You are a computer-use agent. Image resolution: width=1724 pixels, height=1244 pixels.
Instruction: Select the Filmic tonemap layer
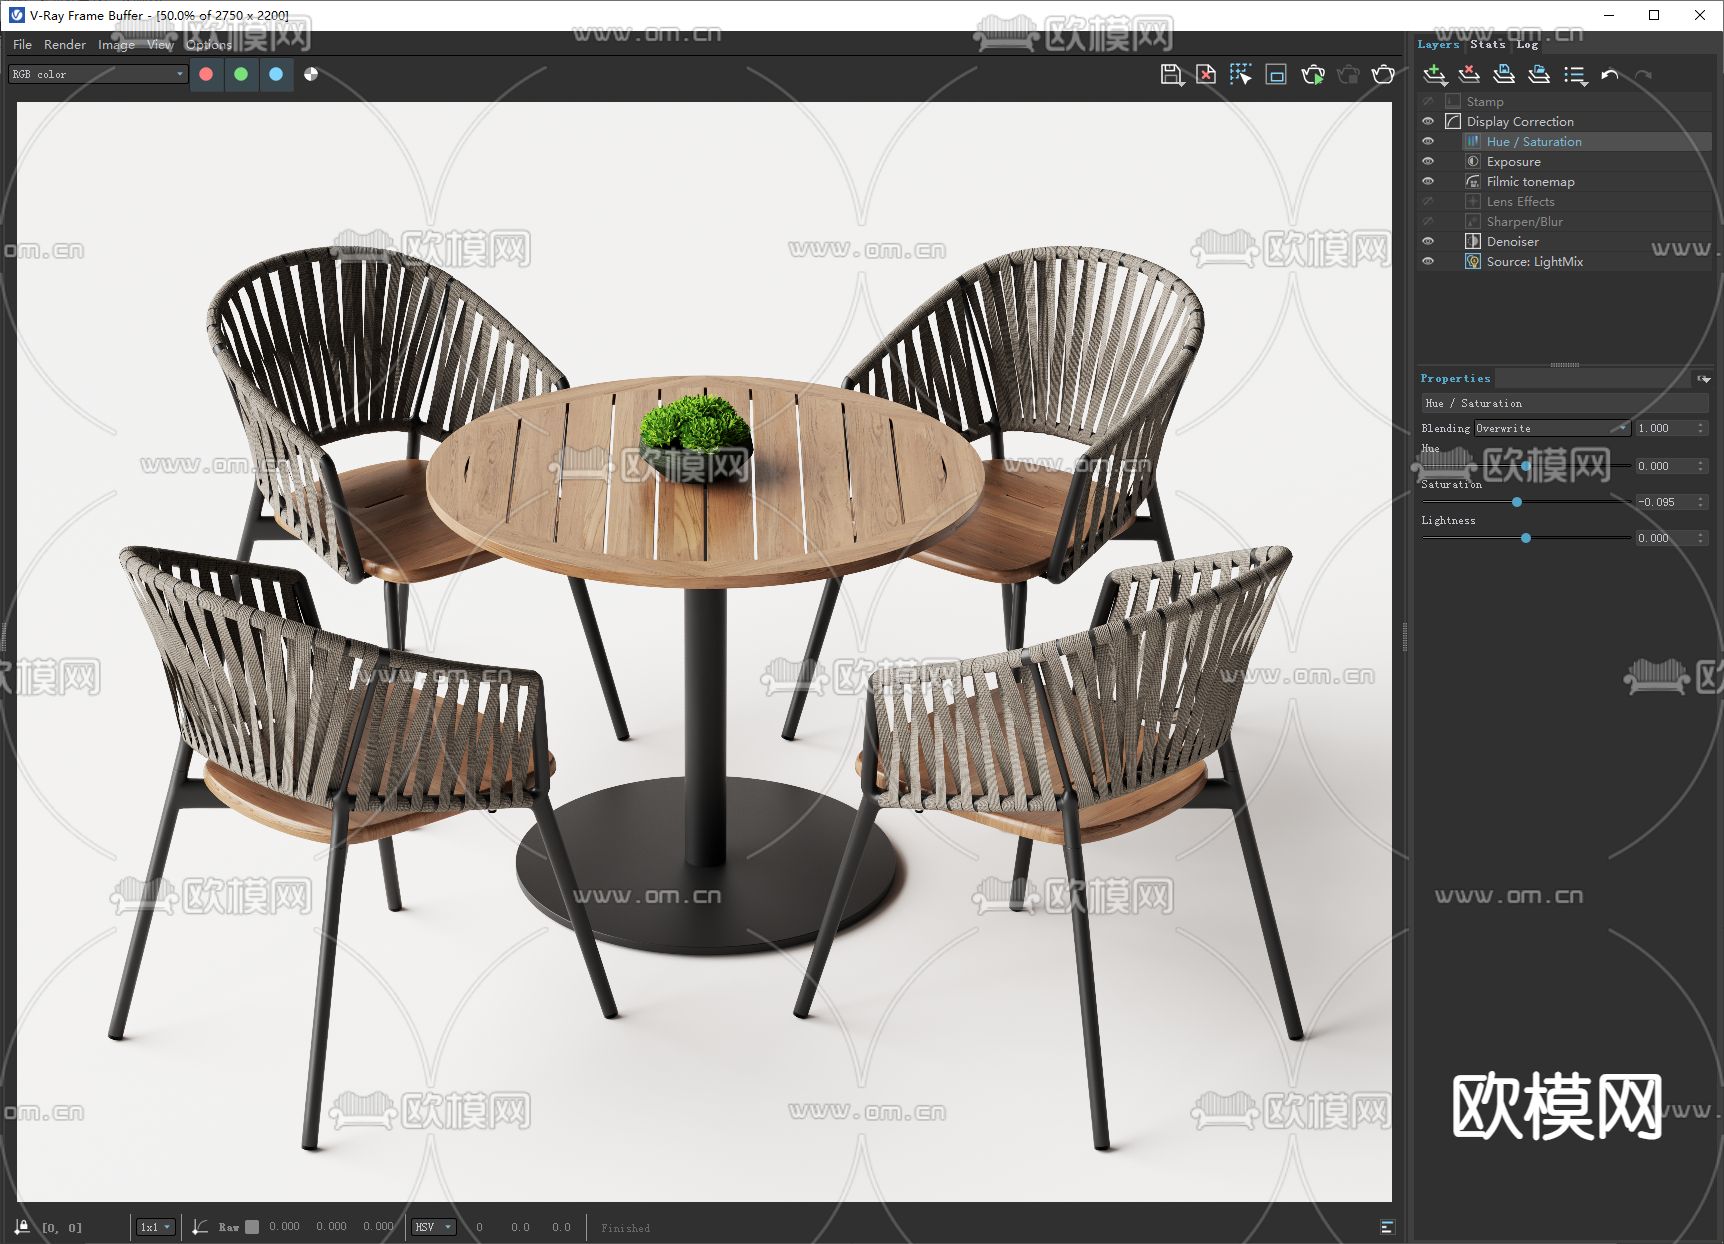(1530, 181)
